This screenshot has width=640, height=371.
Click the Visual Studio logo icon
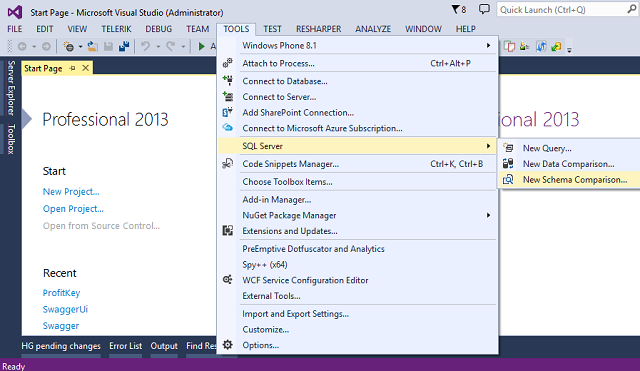click(x=15, y=12)
